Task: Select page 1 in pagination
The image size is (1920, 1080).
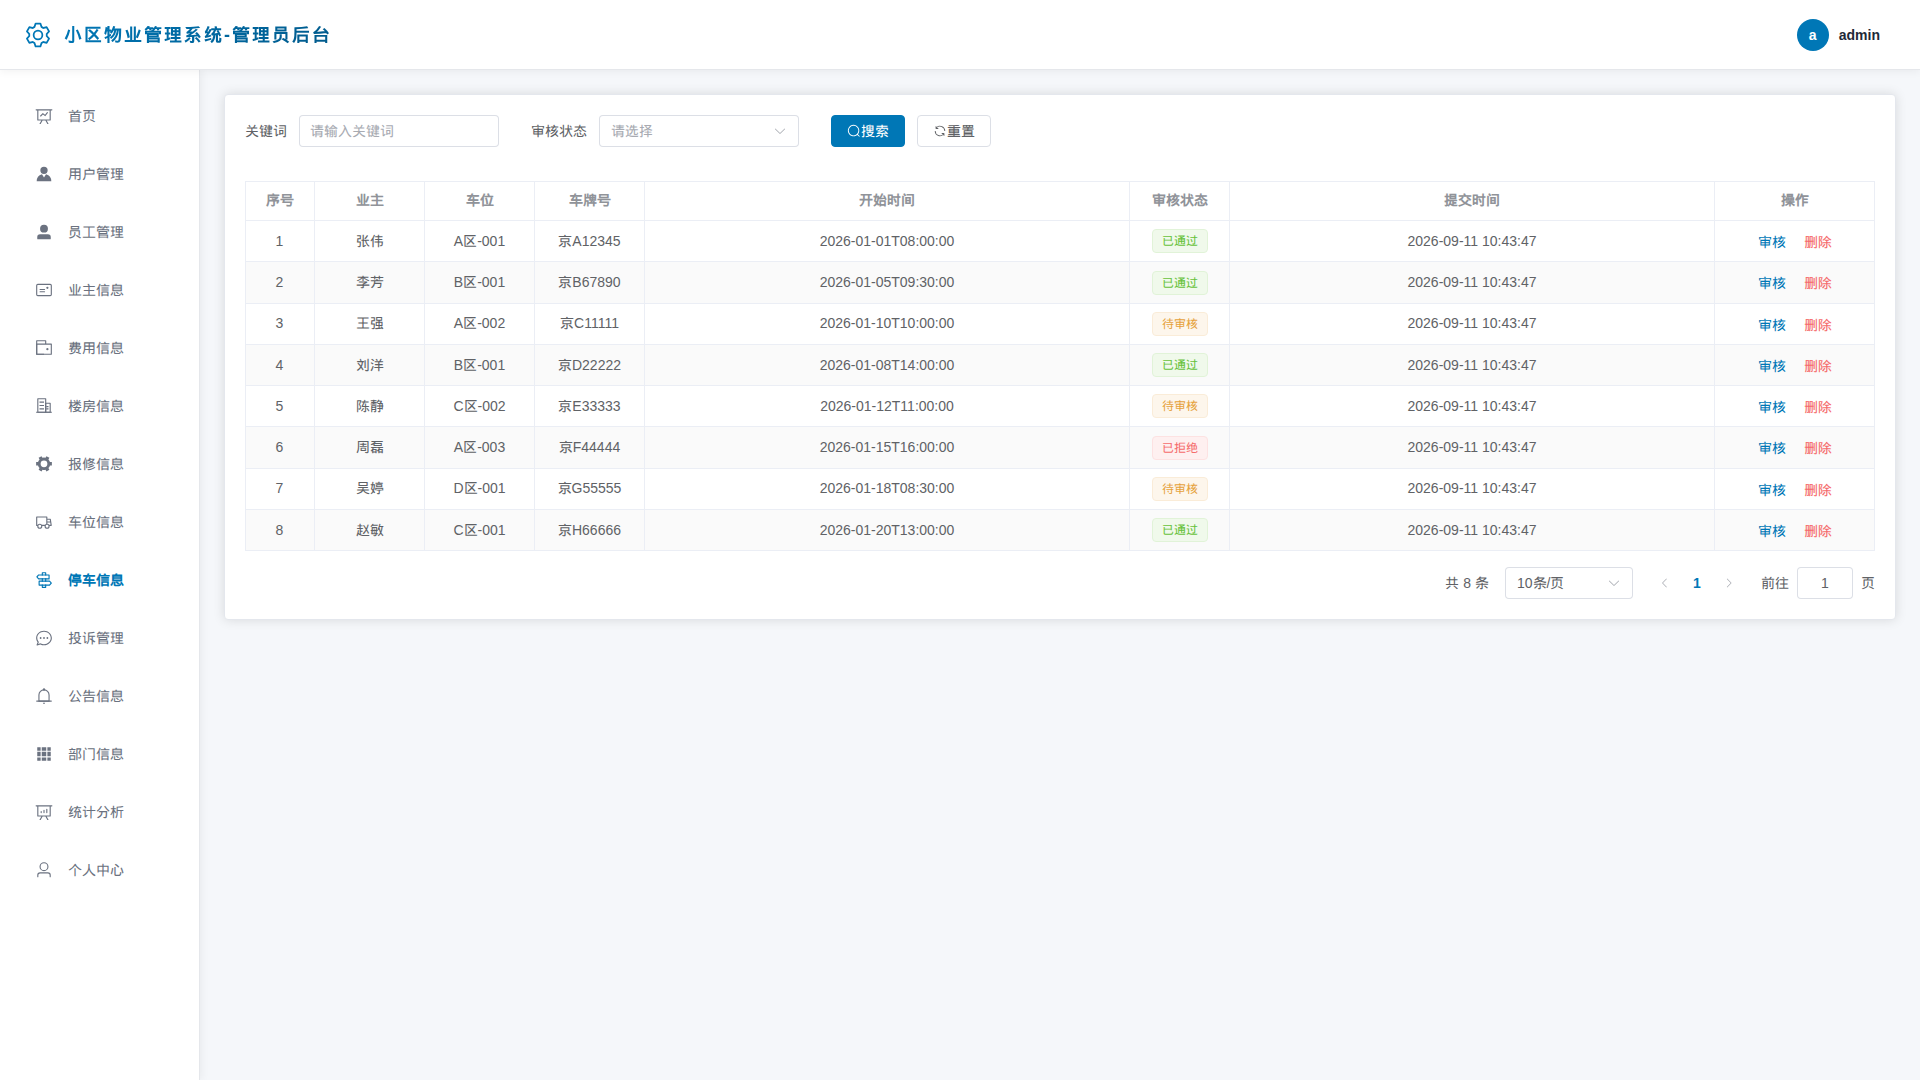Action: (1697, 583)
